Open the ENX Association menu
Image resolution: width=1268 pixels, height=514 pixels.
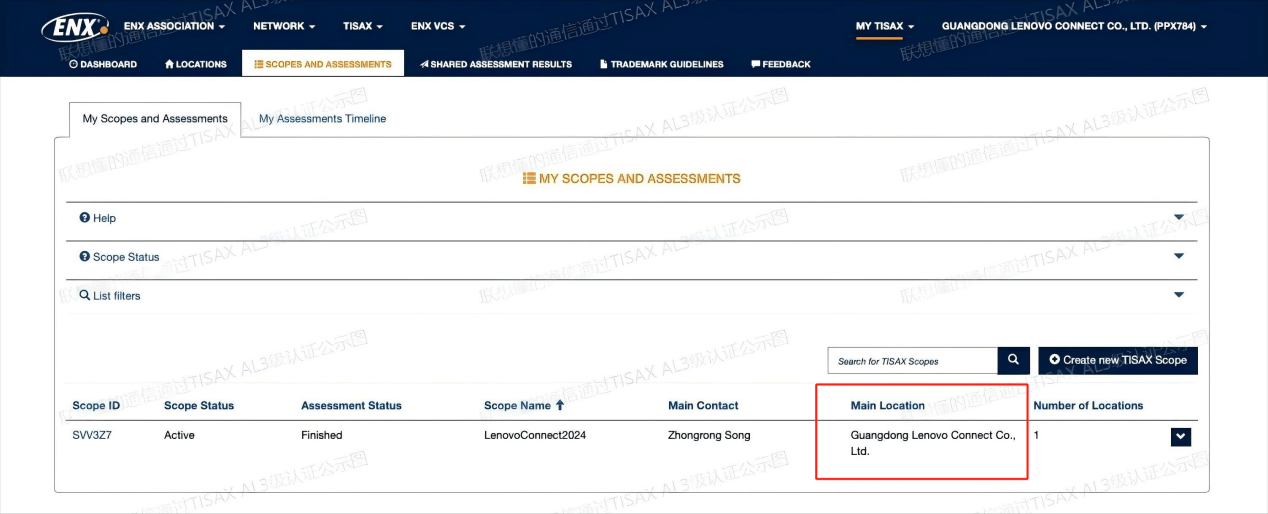174,26
